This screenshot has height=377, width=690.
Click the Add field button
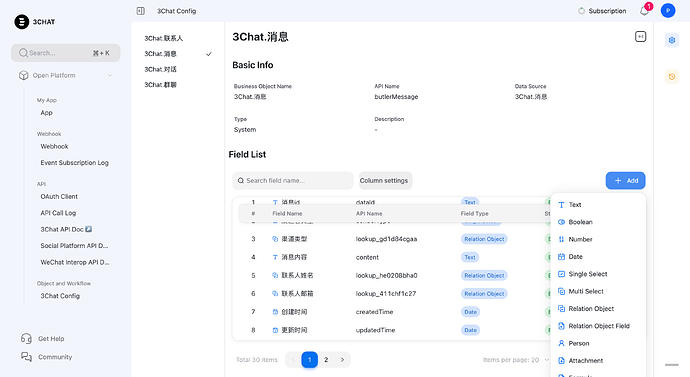tap(625, 180)
